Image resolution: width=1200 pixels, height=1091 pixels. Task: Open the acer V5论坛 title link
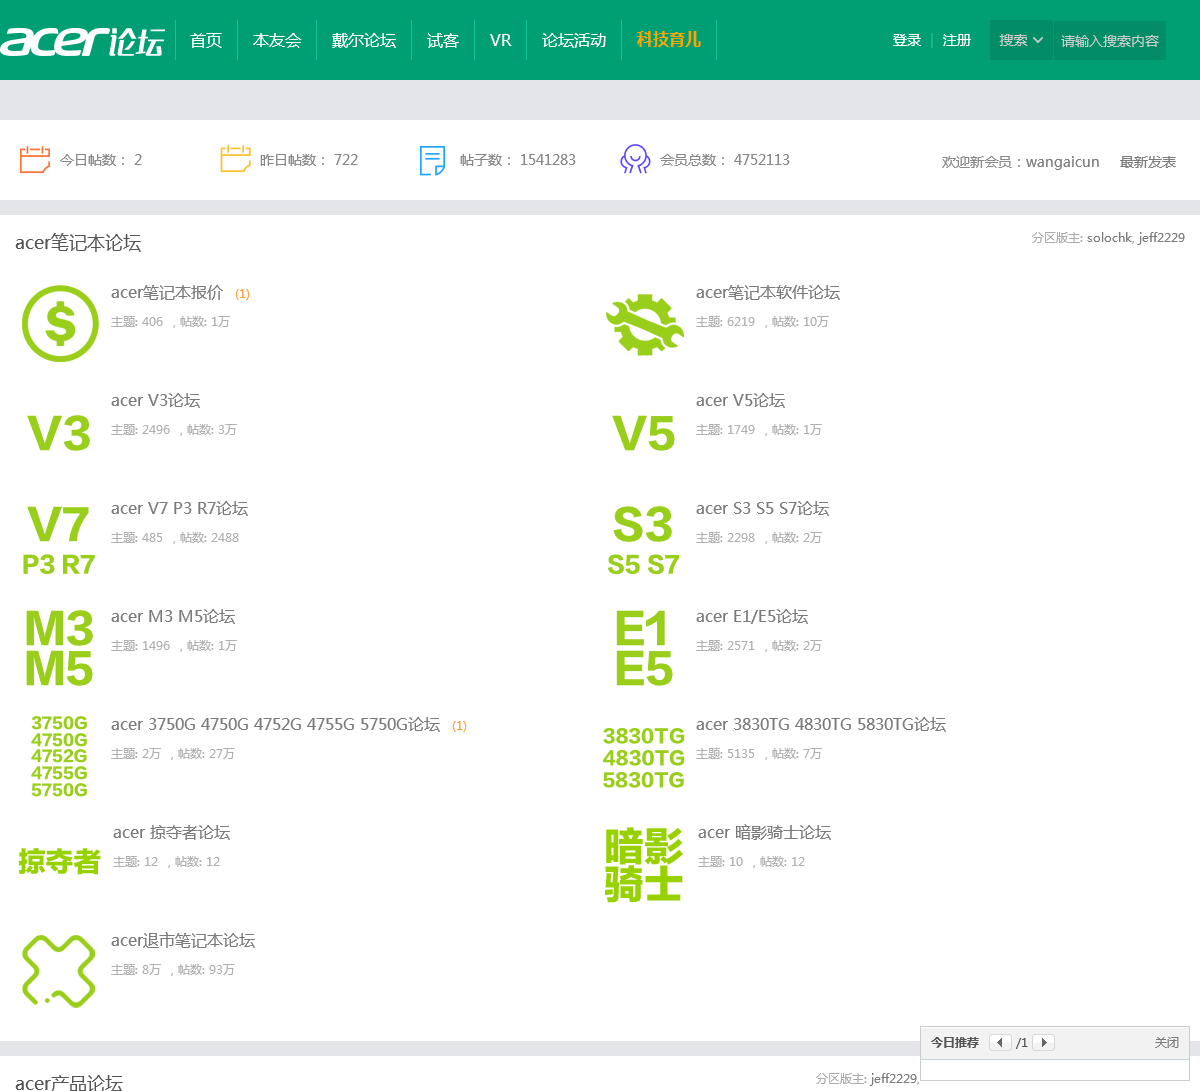point(741,400)
